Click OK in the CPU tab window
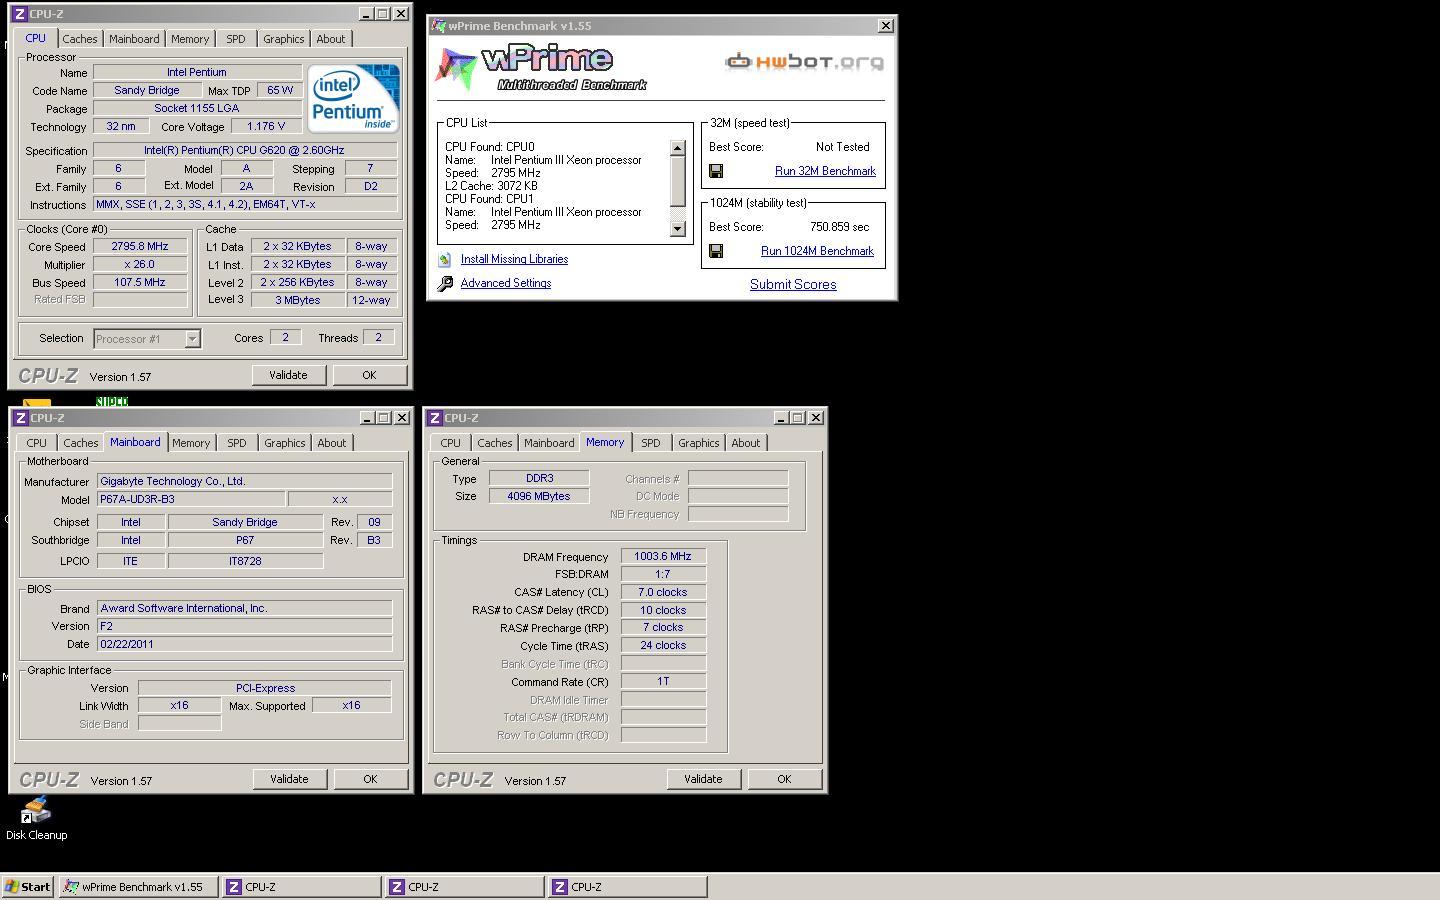The width and height of the screenshot is (1440, 900). click(369, 375)
